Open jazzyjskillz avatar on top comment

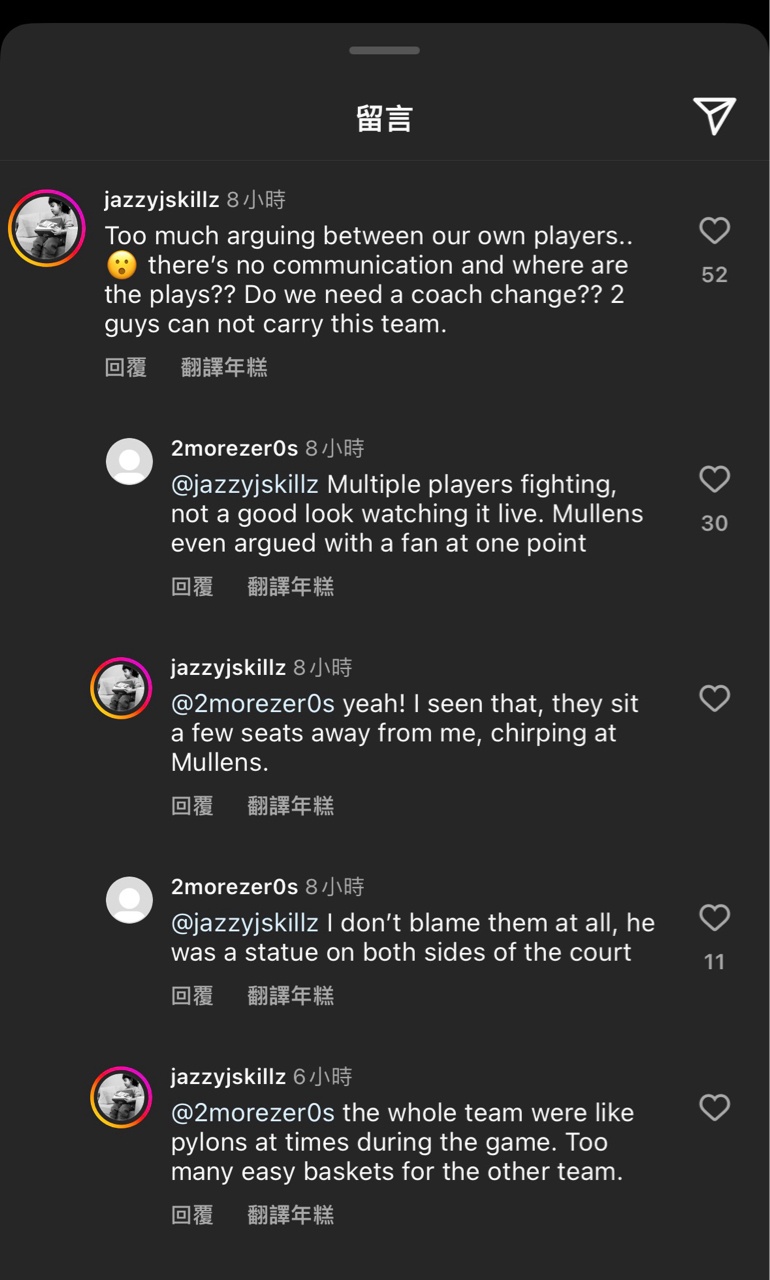pos(46,228)
